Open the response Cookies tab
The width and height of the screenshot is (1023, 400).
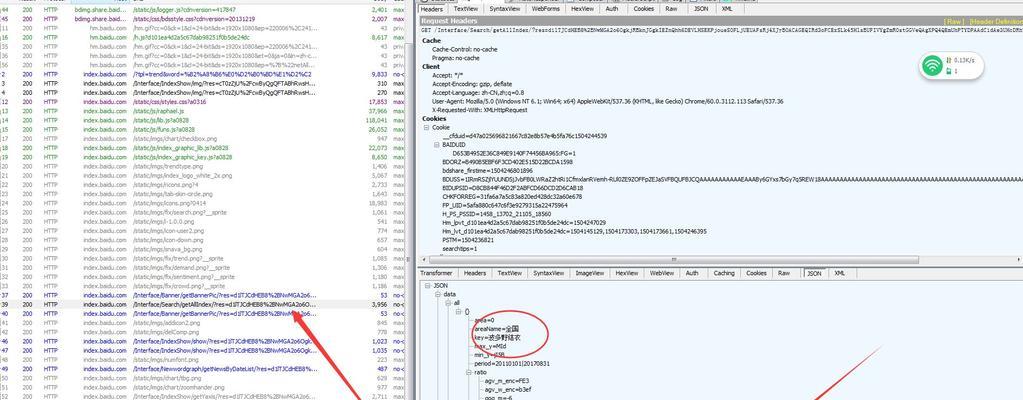[x=756, y=273]
